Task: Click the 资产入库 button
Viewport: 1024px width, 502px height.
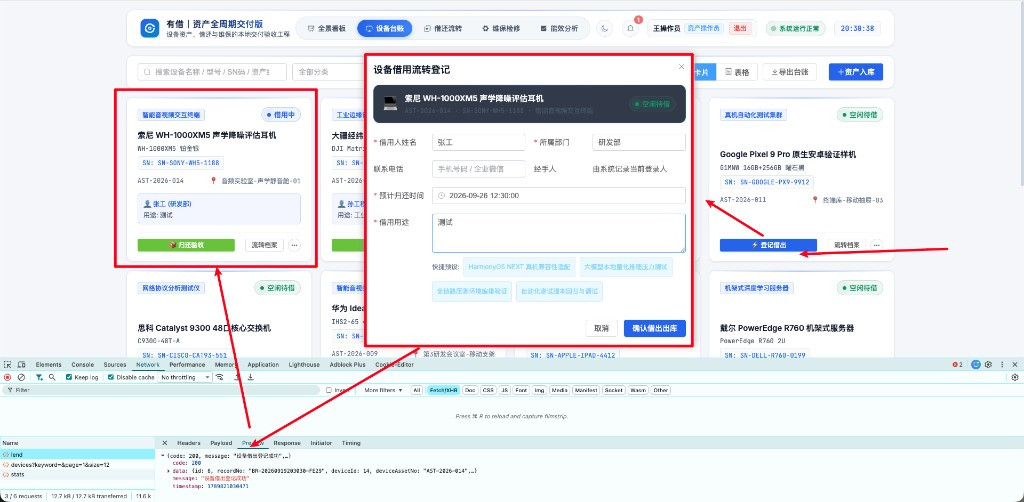Action: click(x=856, y=72)
